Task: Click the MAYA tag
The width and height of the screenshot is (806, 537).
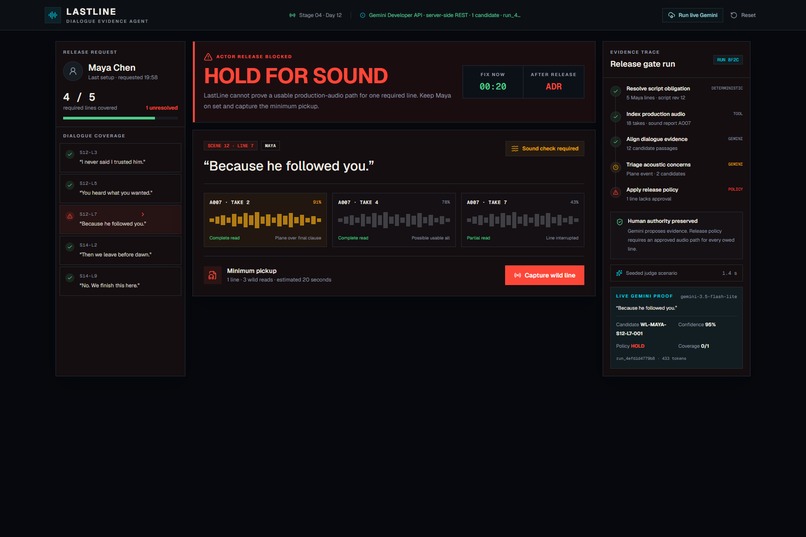Action: (x=270, y=146)
